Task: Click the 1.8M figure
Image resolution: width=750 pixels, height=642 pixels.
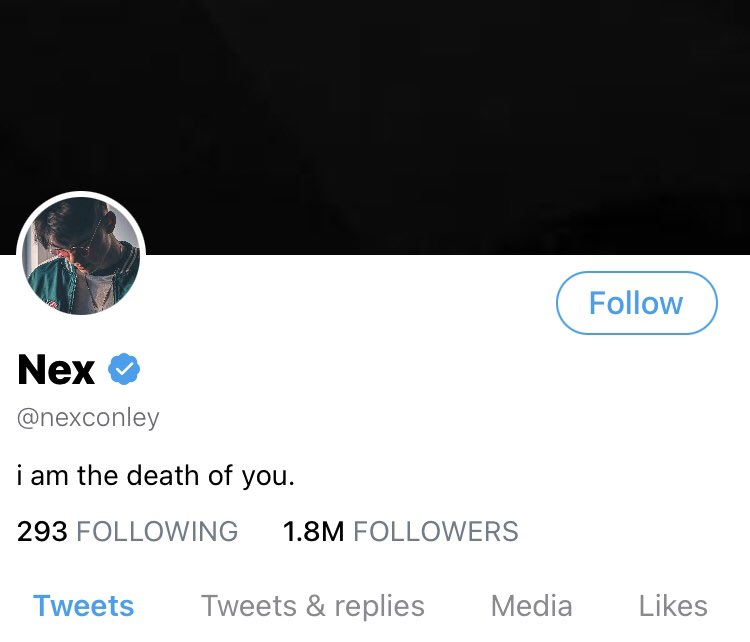Action: click(313, 531)
